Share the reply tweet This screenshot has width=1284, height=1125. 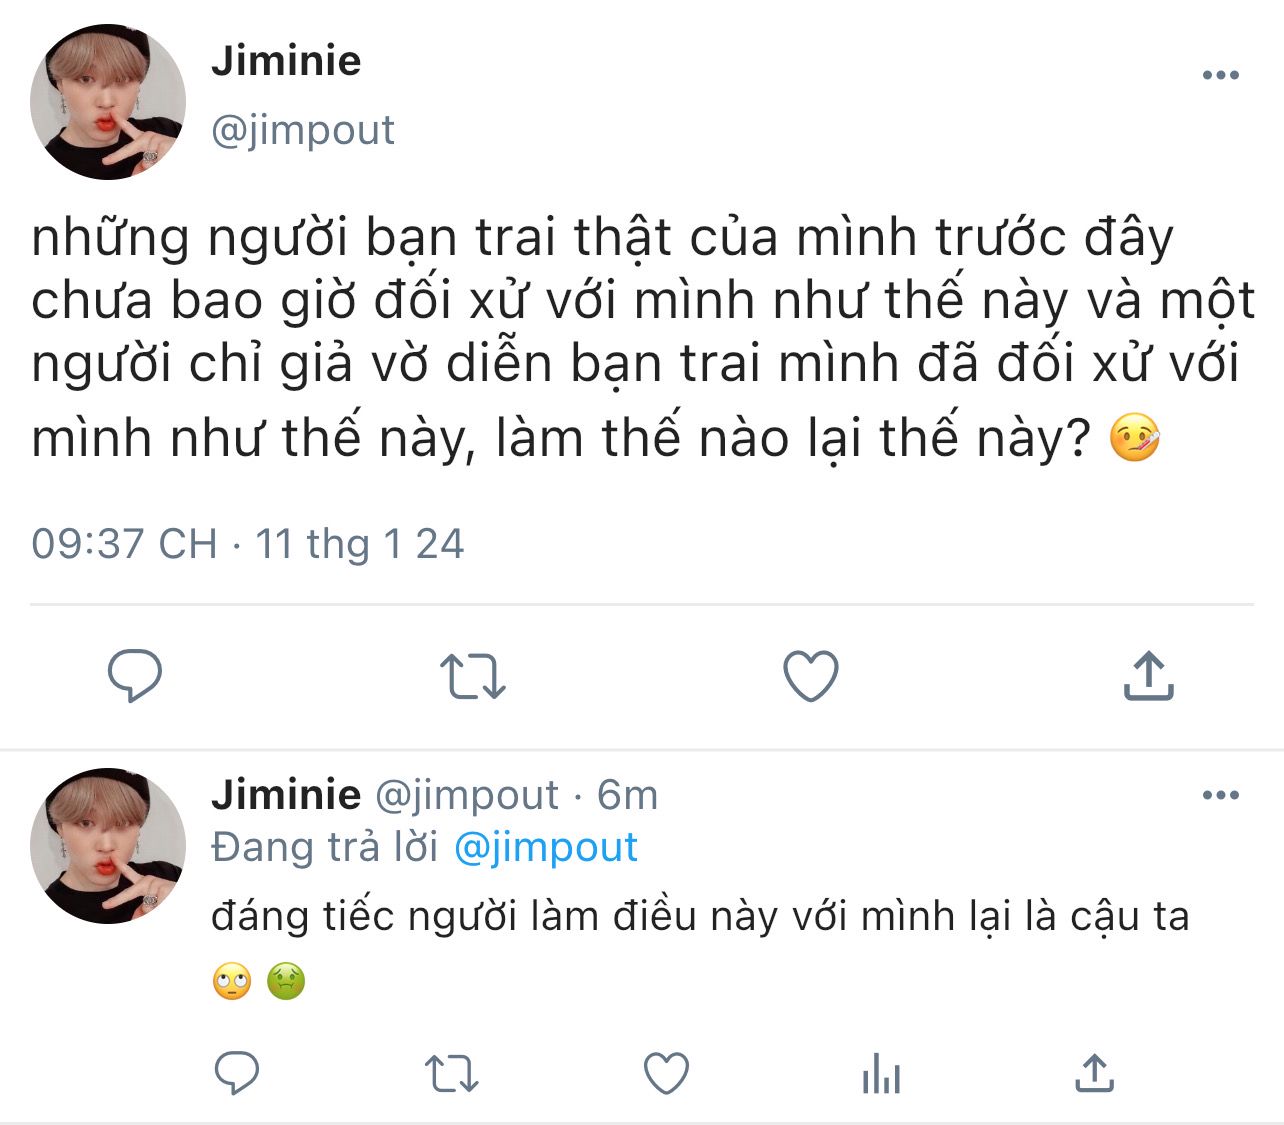1094,1074
